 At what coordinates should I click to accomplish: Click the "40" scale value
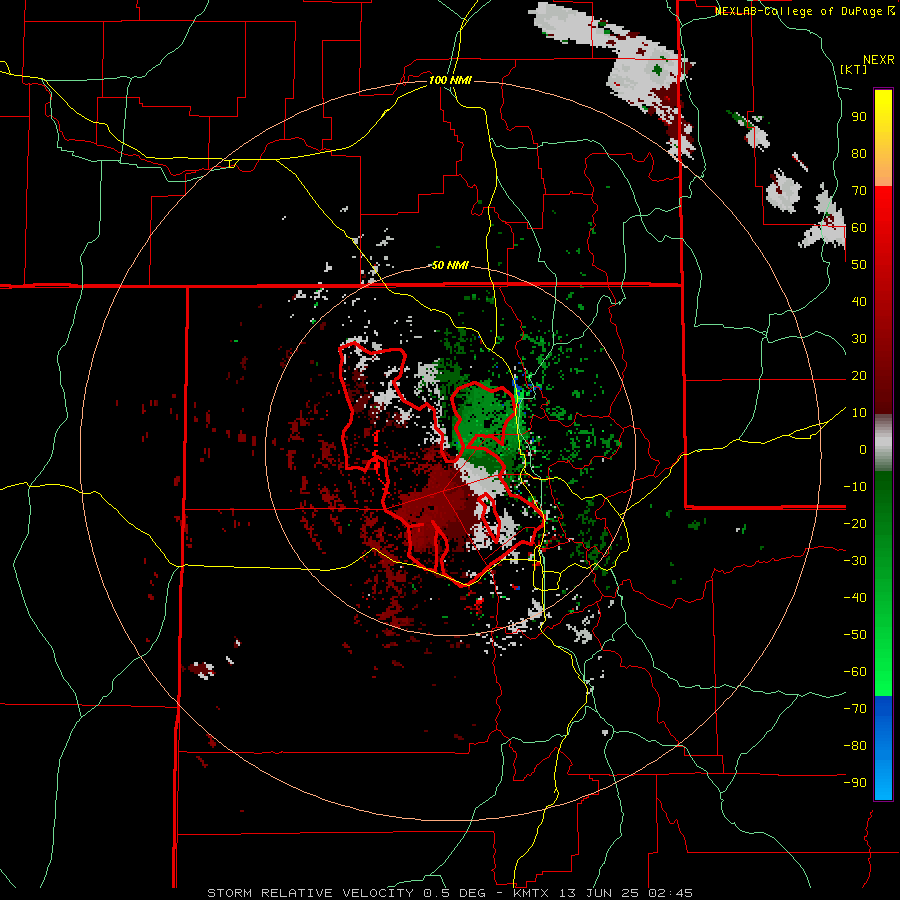tap(859, 302)
